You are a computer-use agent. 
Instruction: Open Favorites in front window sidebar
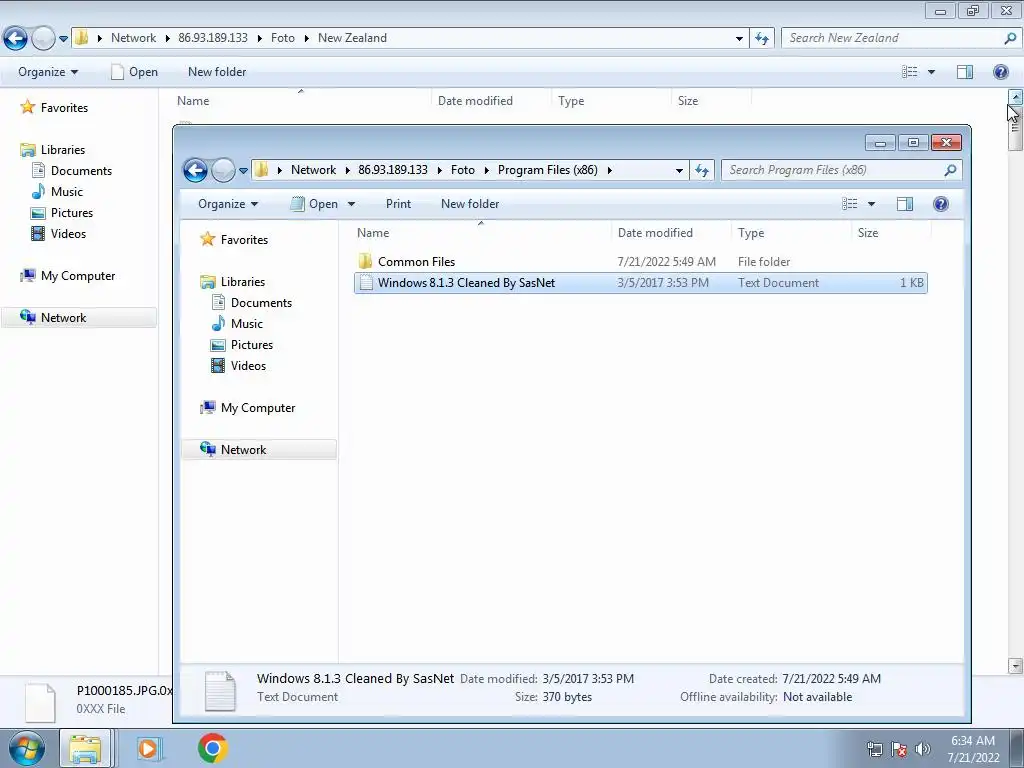244,240
